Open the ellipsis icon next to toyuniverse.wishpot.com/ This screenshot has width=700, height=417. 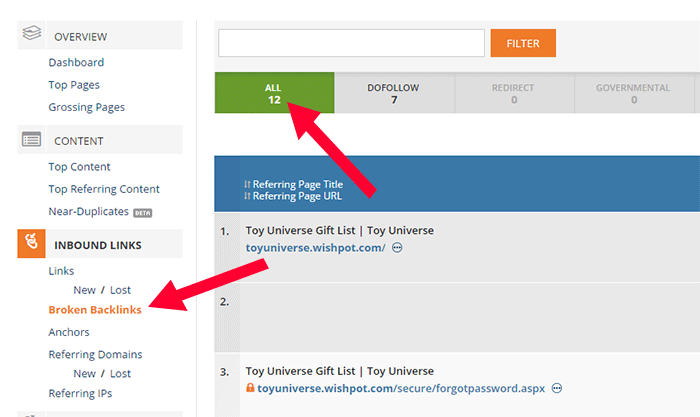coord(397,247)
